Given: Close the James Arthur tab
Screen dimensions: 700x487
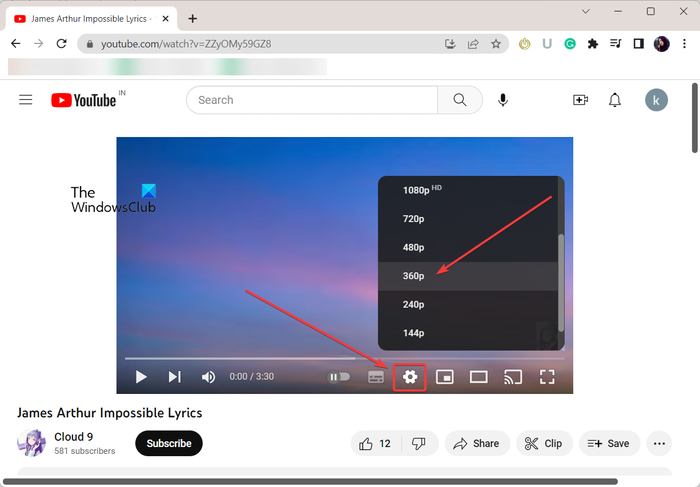Looking at the screenshot, I should tap(166, 19).
